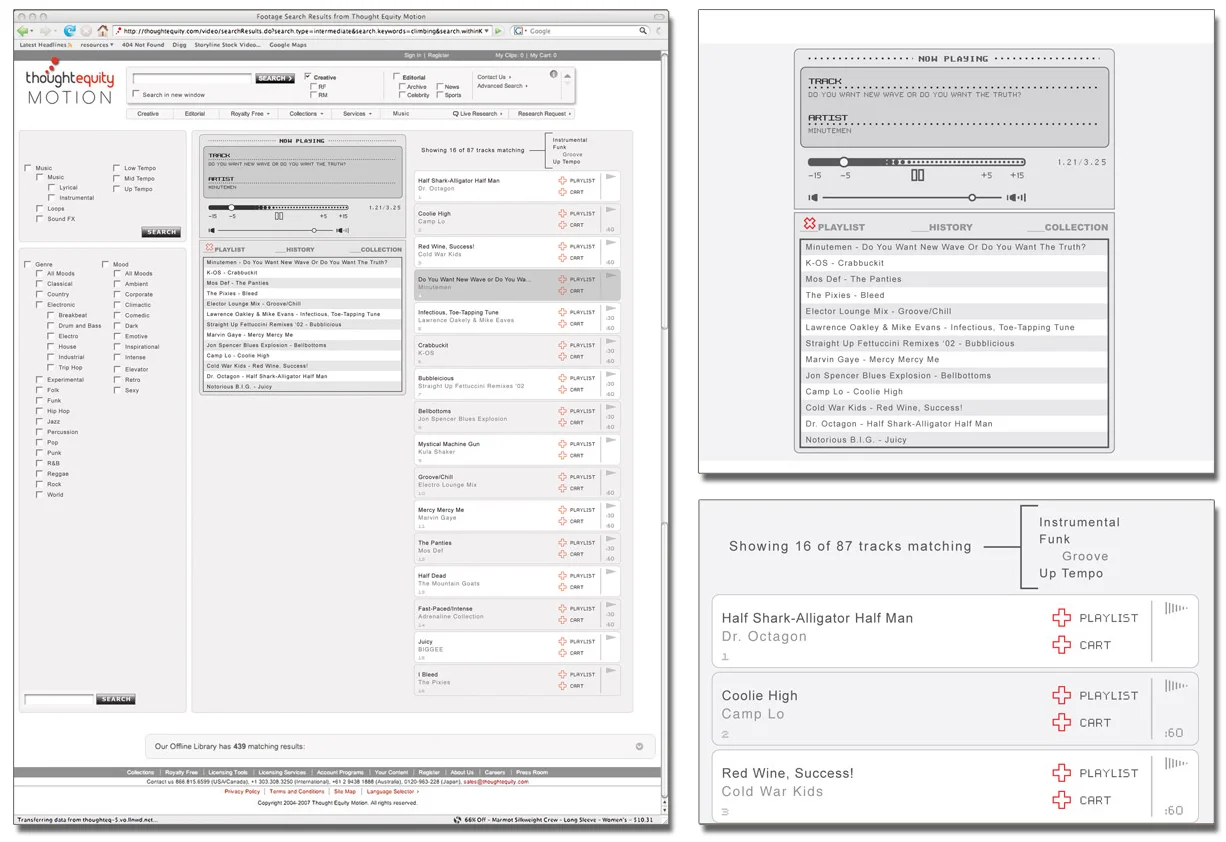This screenshot has width=1226, height=842.
Task: Open the Language Selector in the footer
Action: (x=392, y=791)
